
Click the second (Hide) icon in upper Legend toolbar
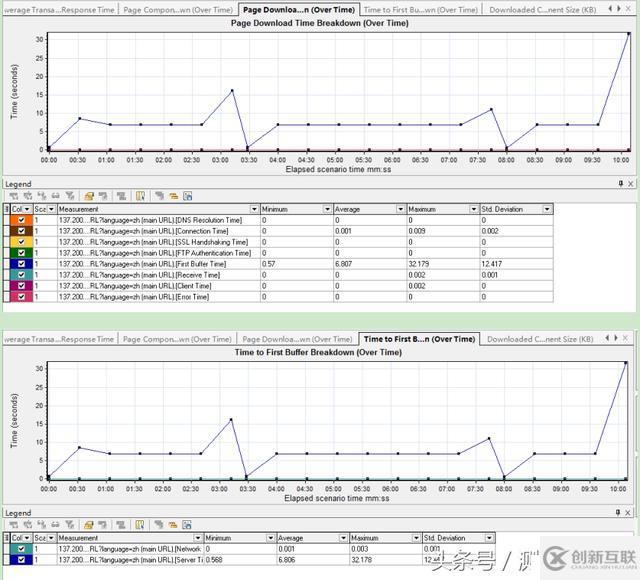point(28,196)
